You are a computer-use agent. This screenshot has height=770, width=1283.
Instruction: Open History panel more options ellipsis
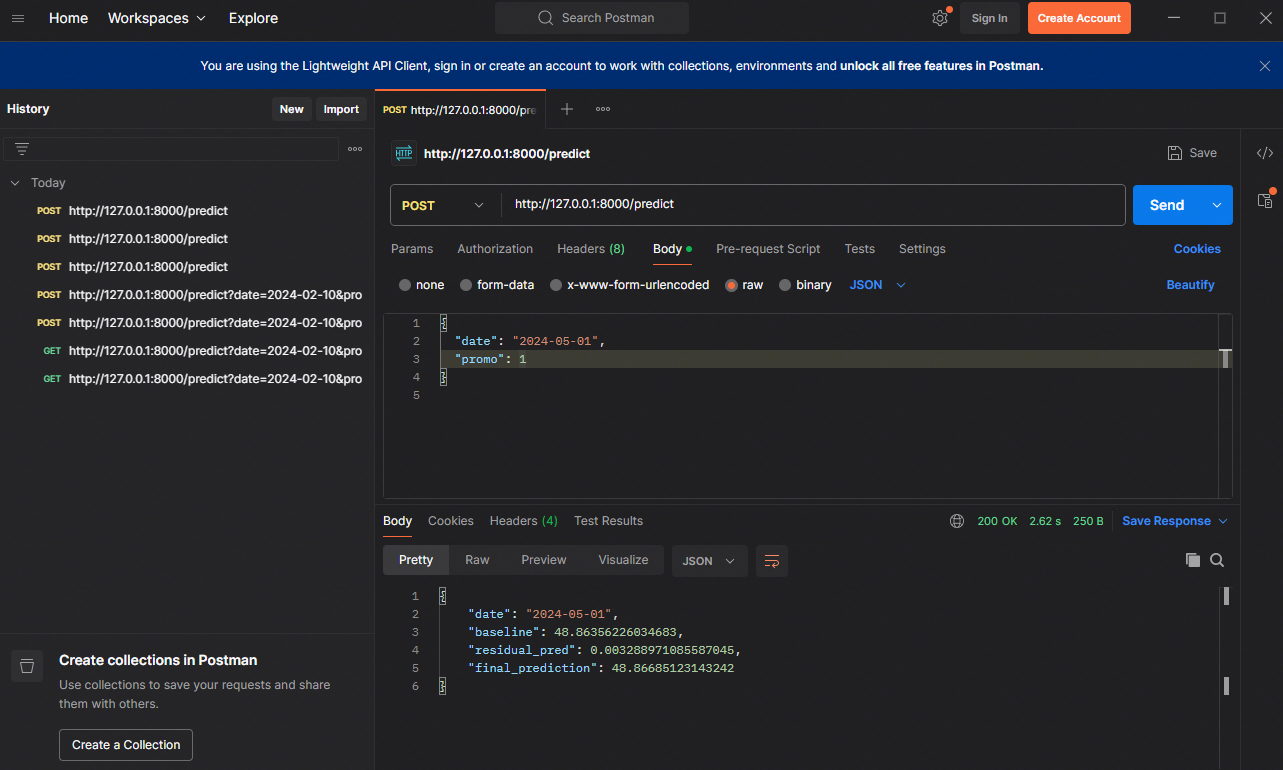(x=355, y=149)
